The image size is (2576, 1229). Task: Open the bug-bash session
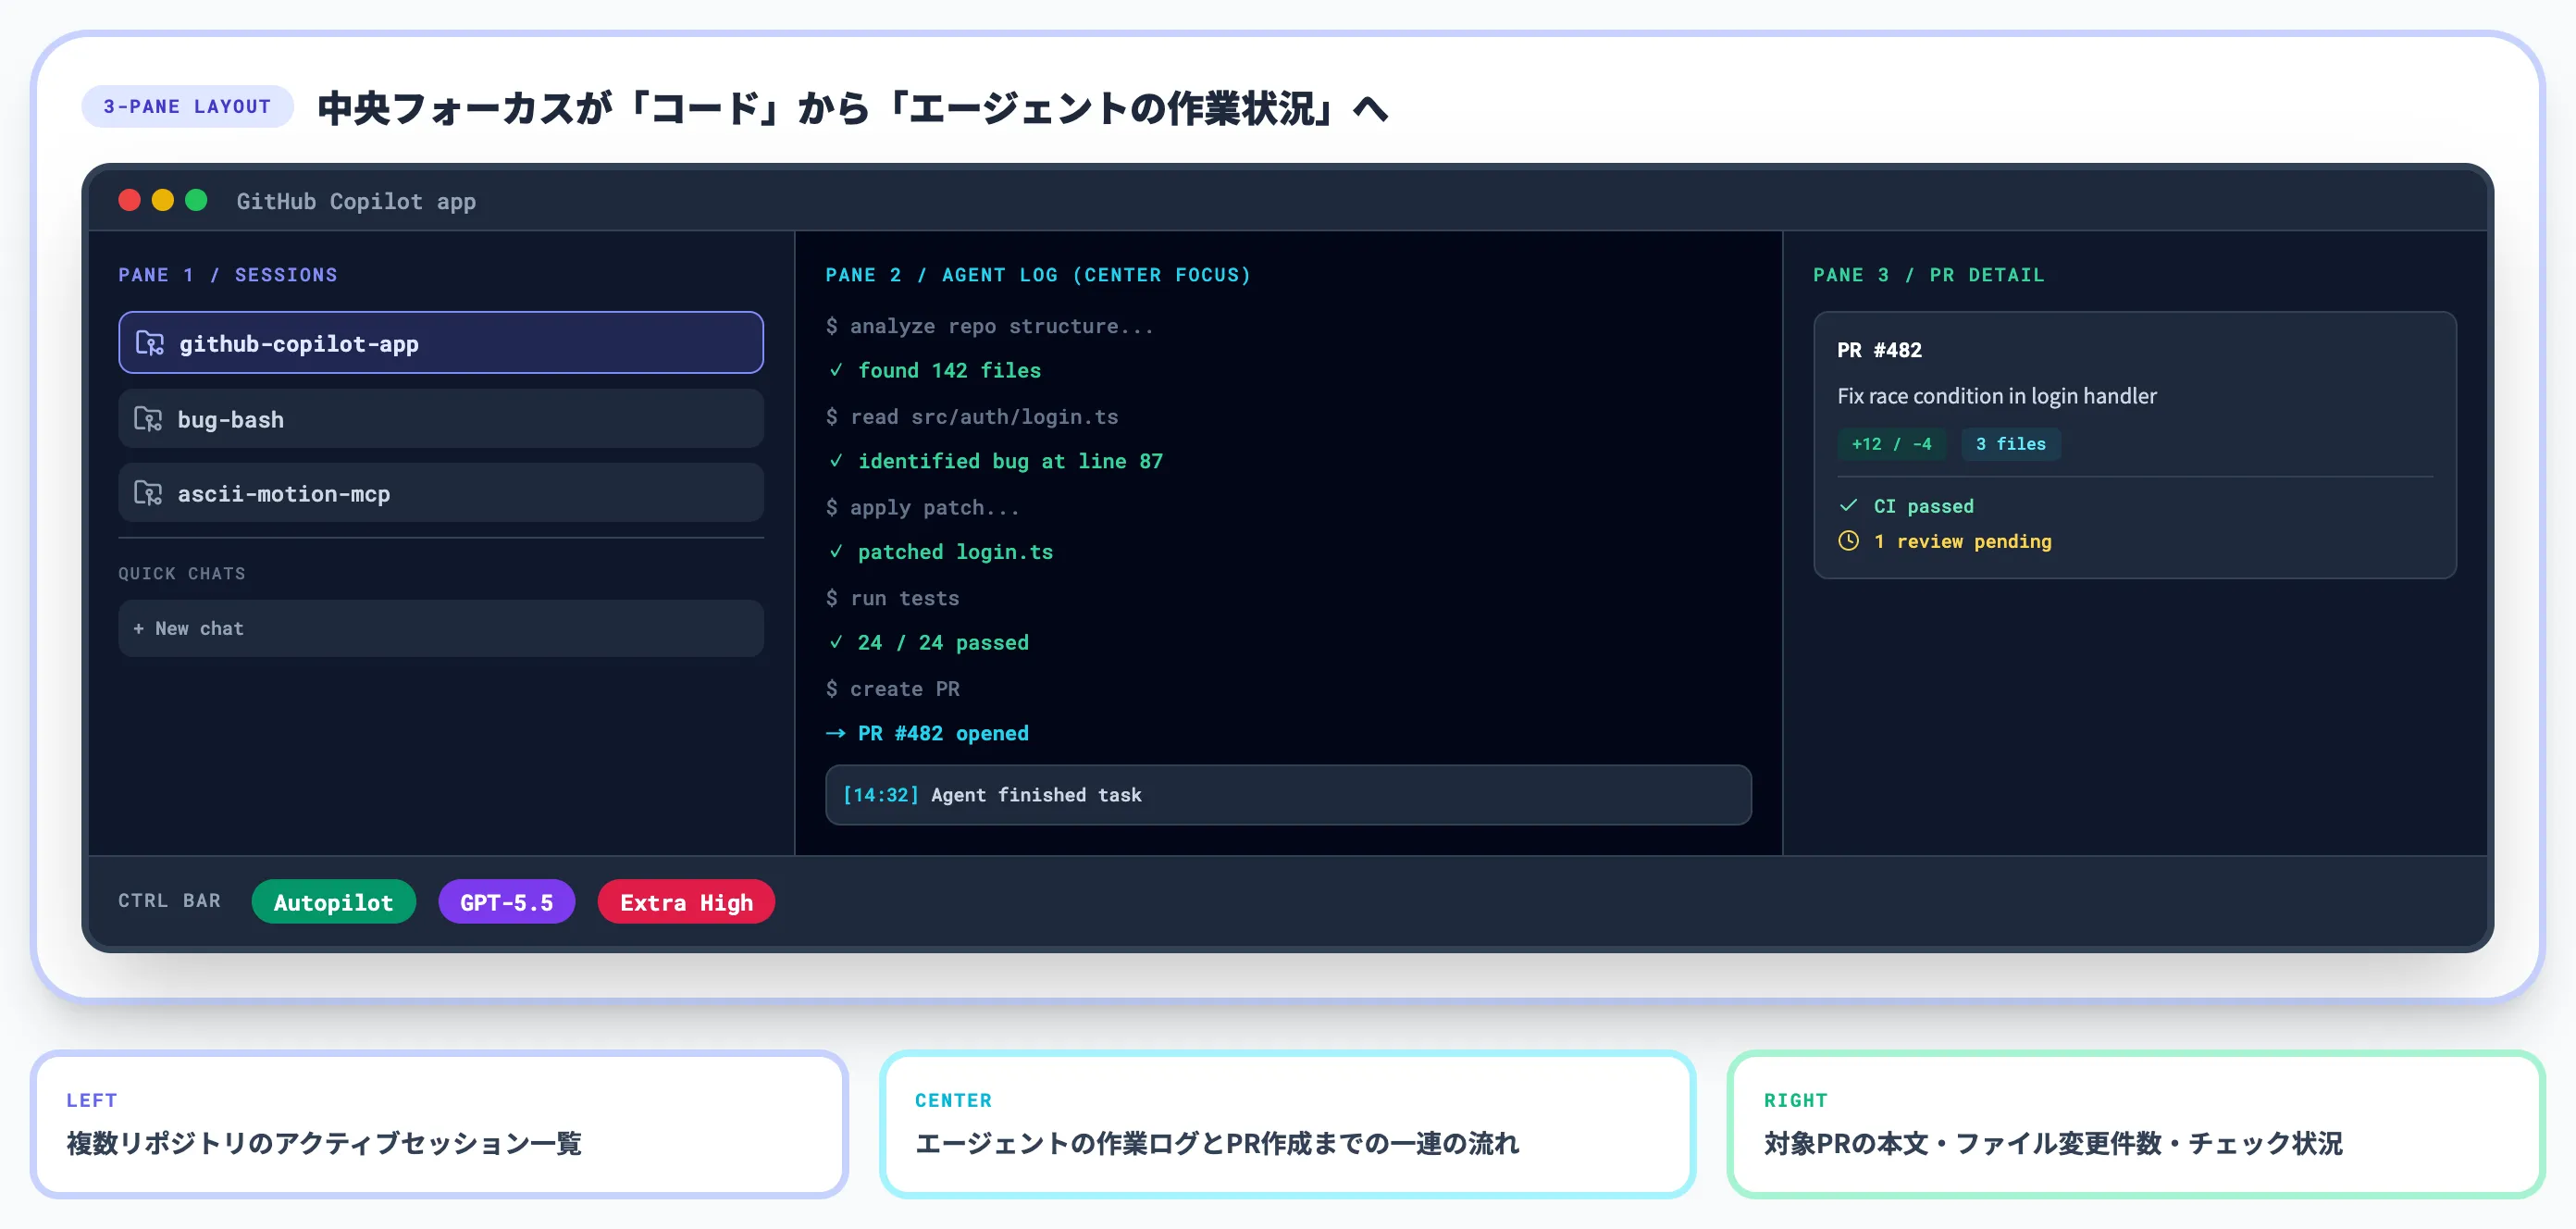pyautogui.click(x=441, y=419)
